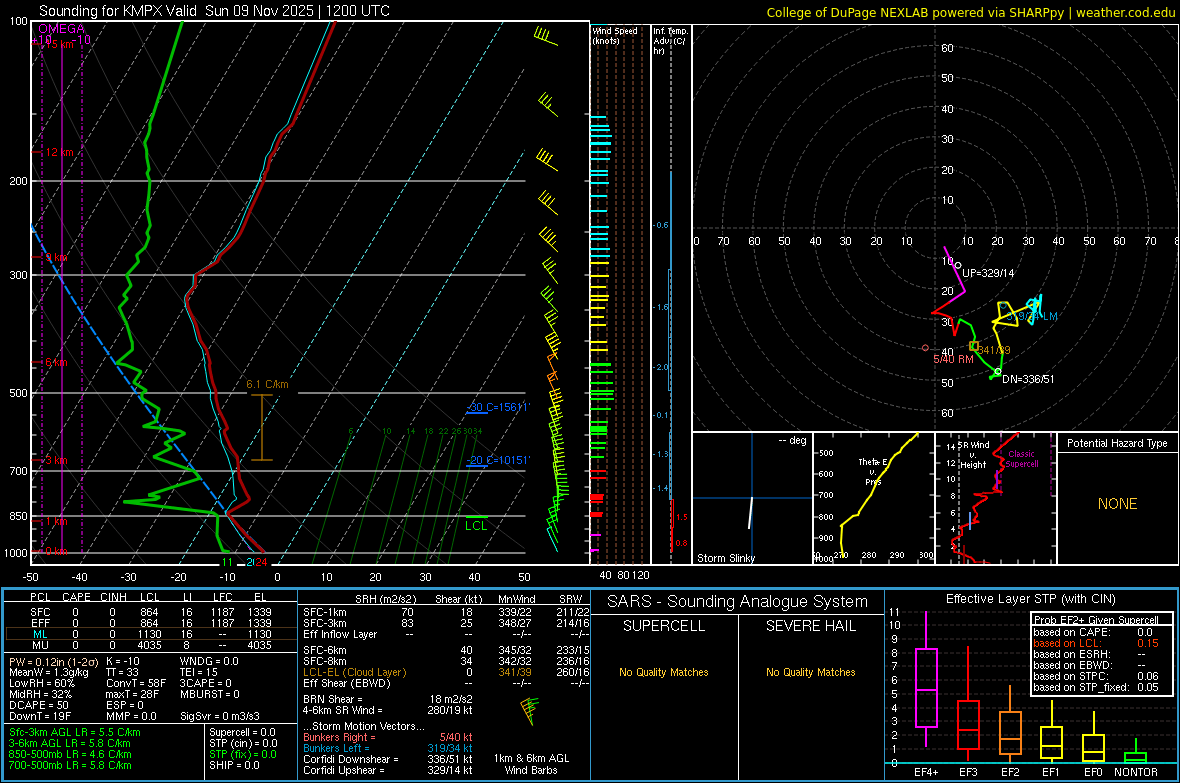Select the DN=336/51 hodograph label
The image size is (1180, 783).
pyautogui.click(x=1028, y=379)
